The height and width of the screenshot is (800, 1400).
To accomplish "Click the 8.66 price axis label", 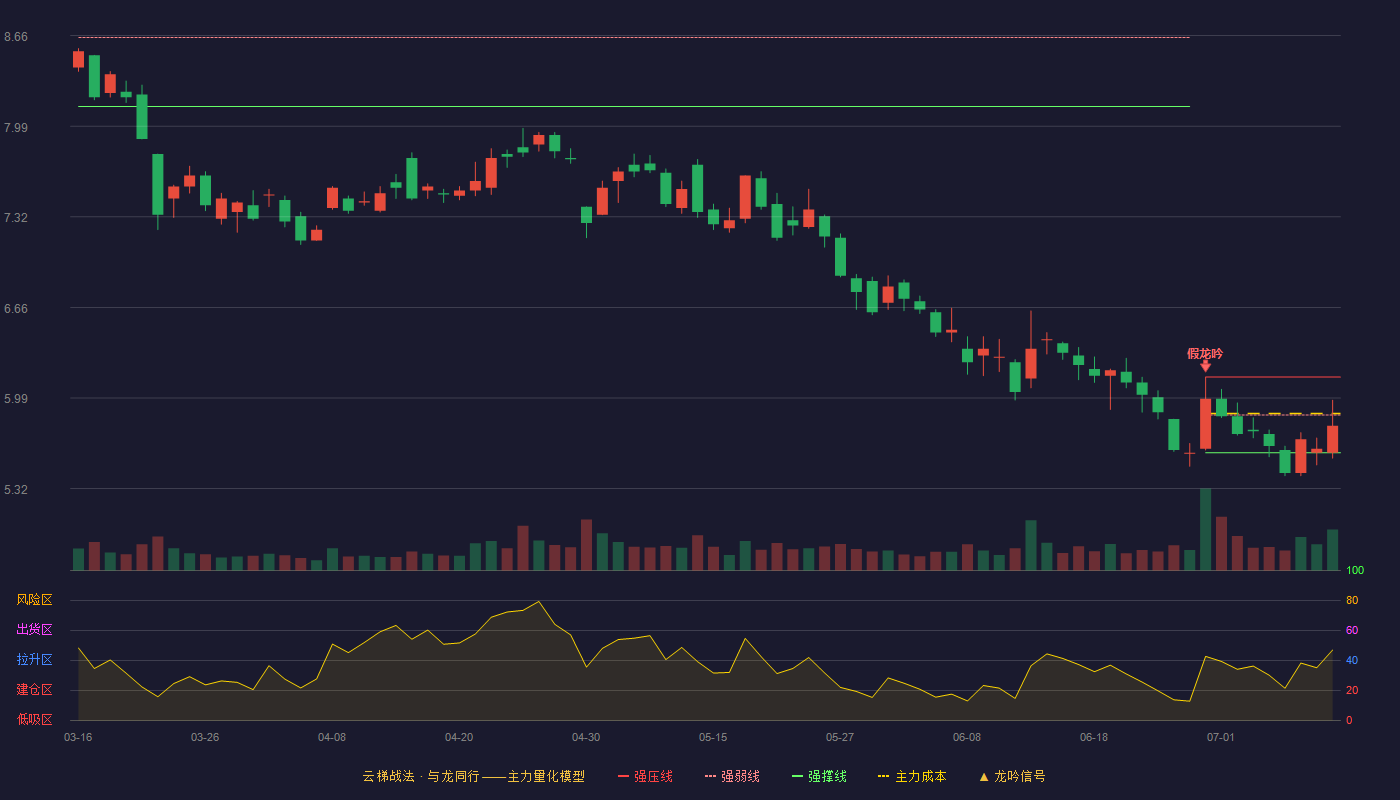I will coord(16,37).
